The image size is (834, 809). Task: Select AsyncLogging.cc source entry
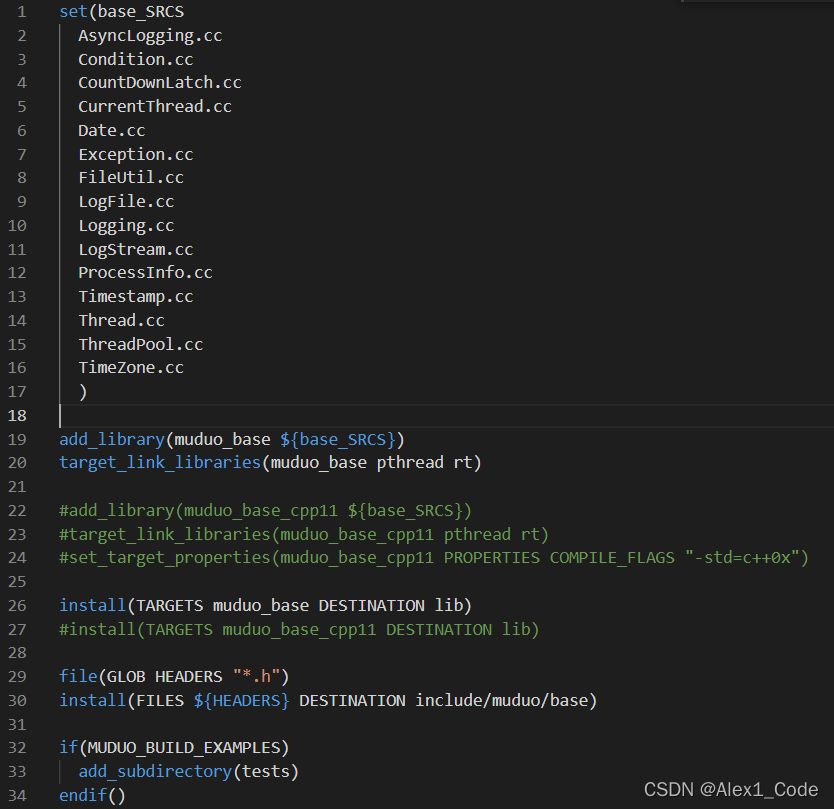coord(150,36)
